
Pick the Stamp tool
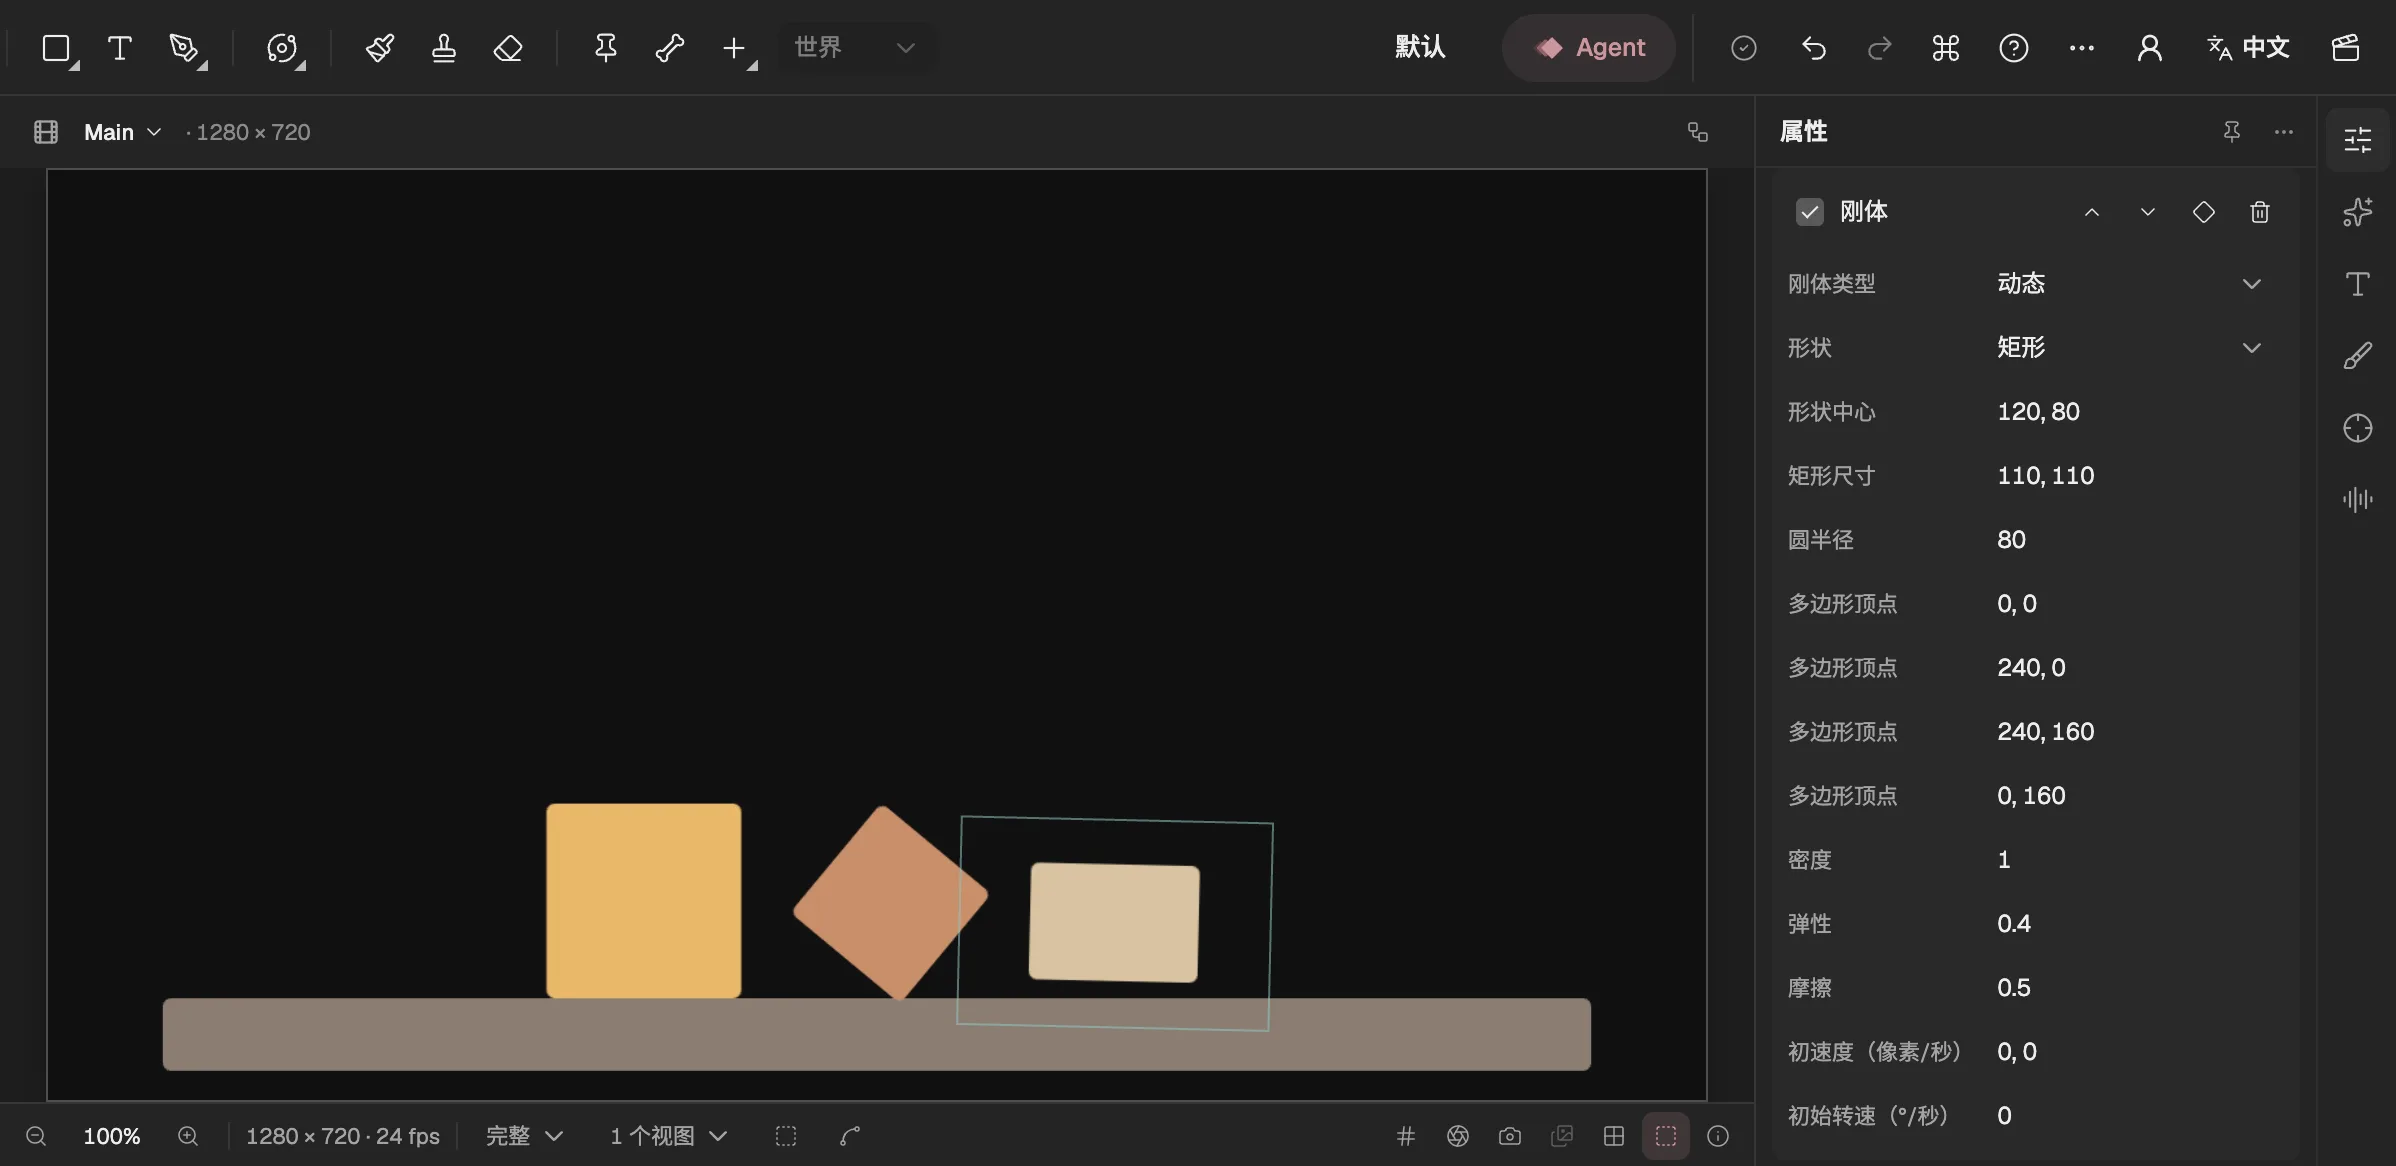coord(444,48)
